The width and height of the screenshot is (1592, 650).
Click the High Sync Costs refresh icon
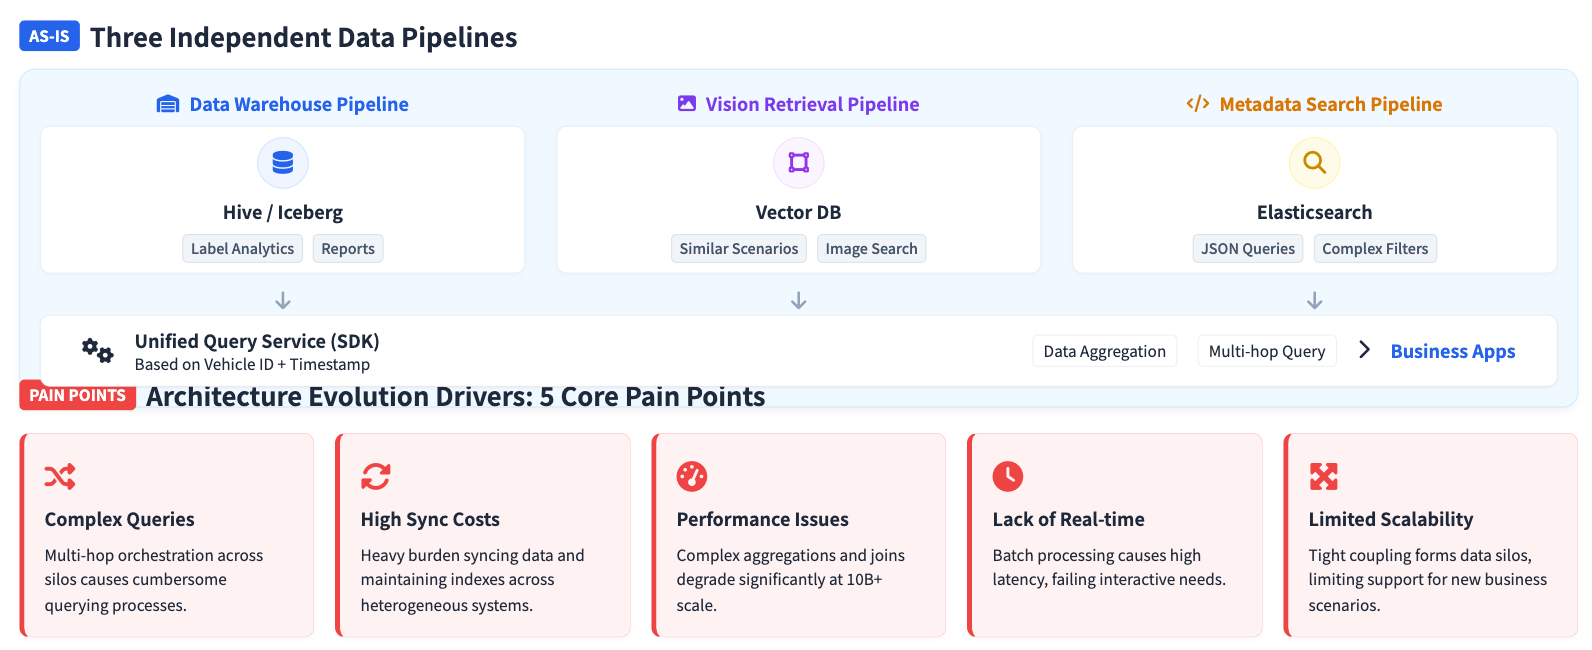[376, 477]
